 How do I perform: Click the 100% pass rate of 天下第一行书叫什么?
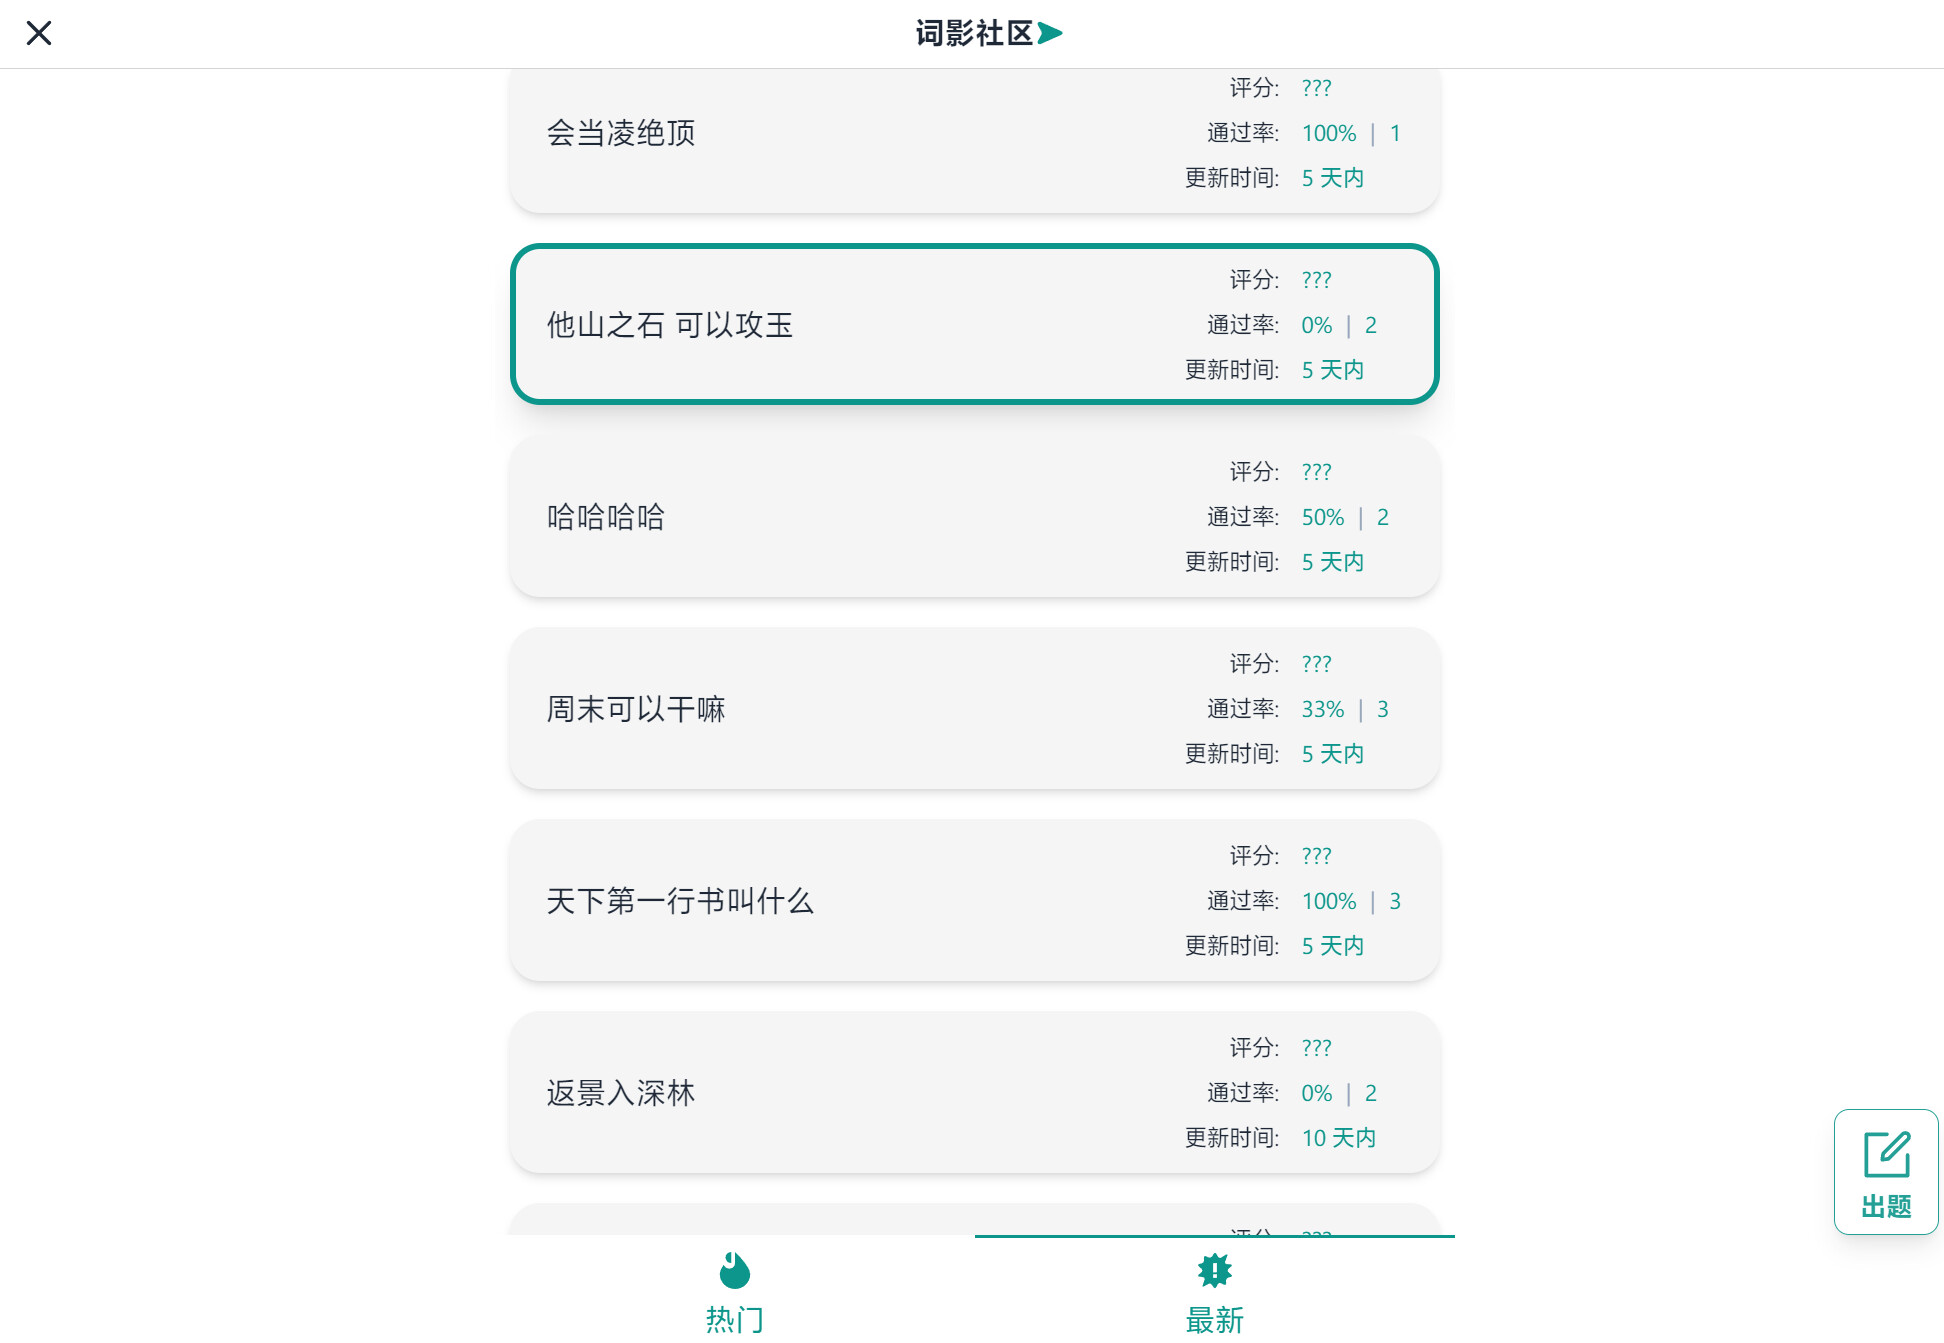[1328, 901]
